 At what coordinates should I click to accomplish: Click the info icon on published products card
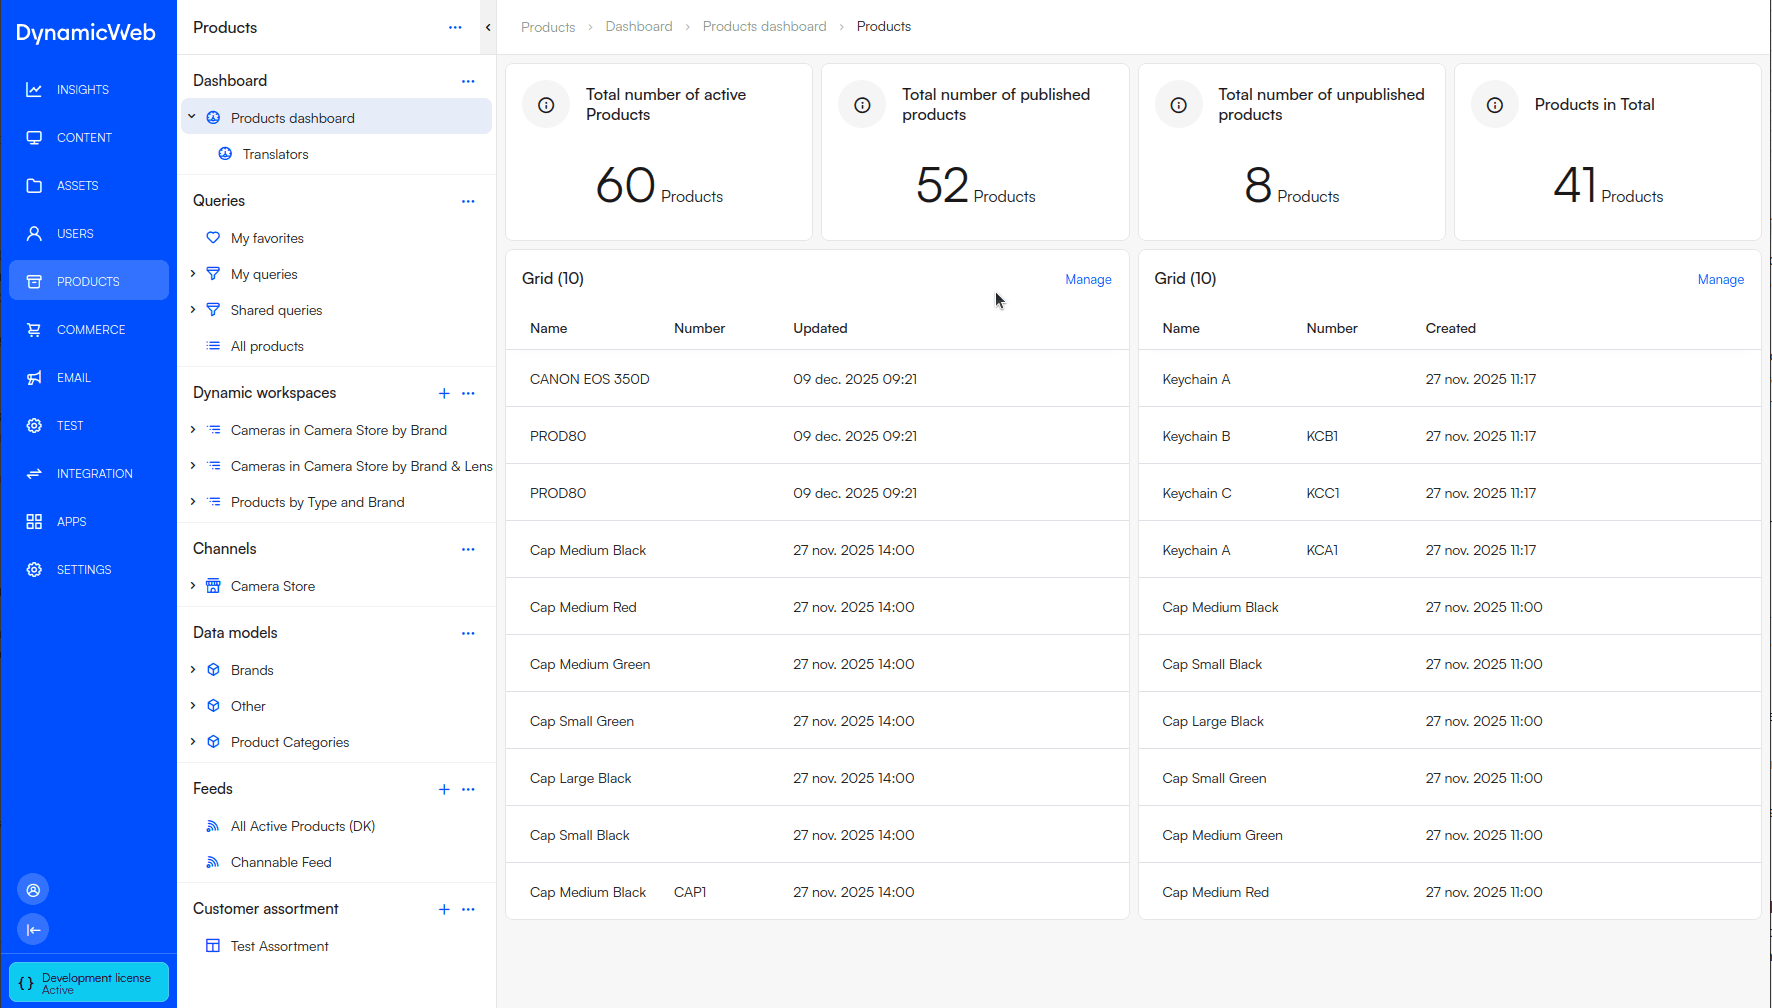[x=862, y=105]
